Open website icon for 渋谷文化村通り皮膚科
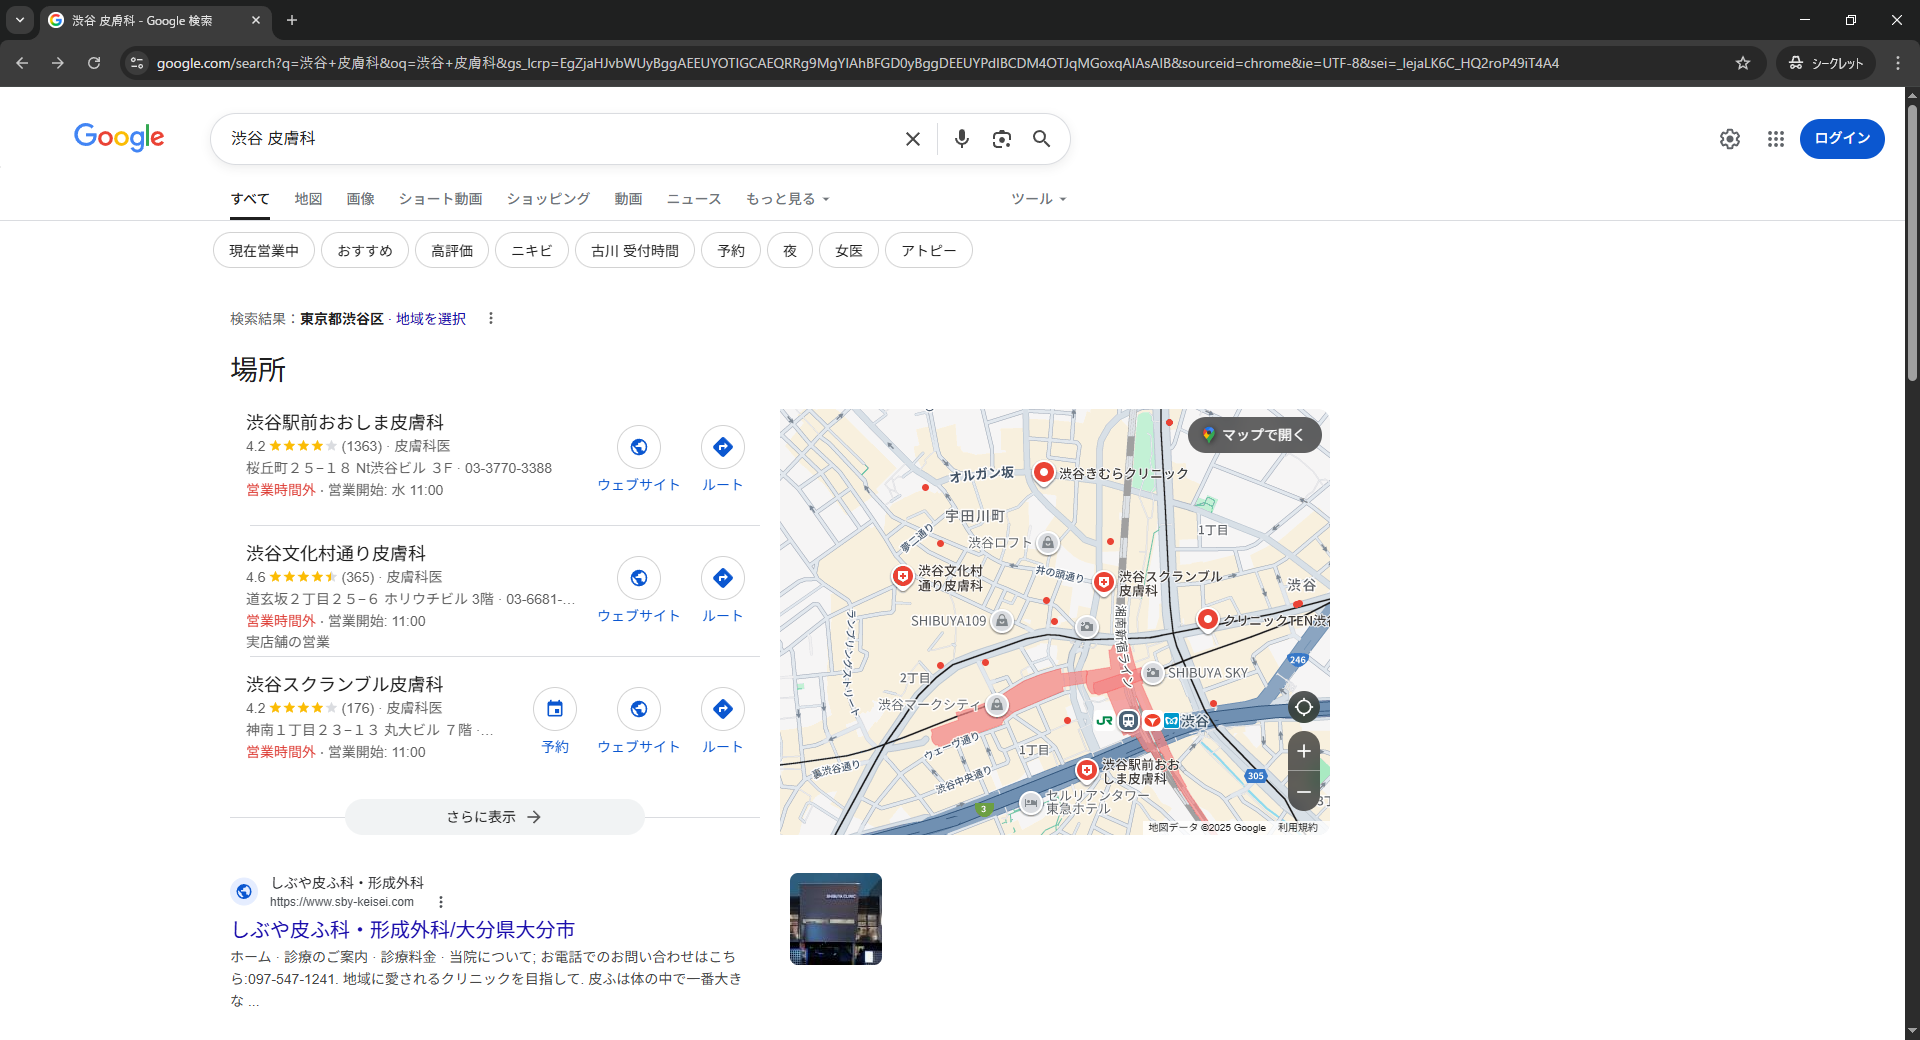Image resolution: width=1920 pixels, height=1040 pixels. tap(639, 578)
